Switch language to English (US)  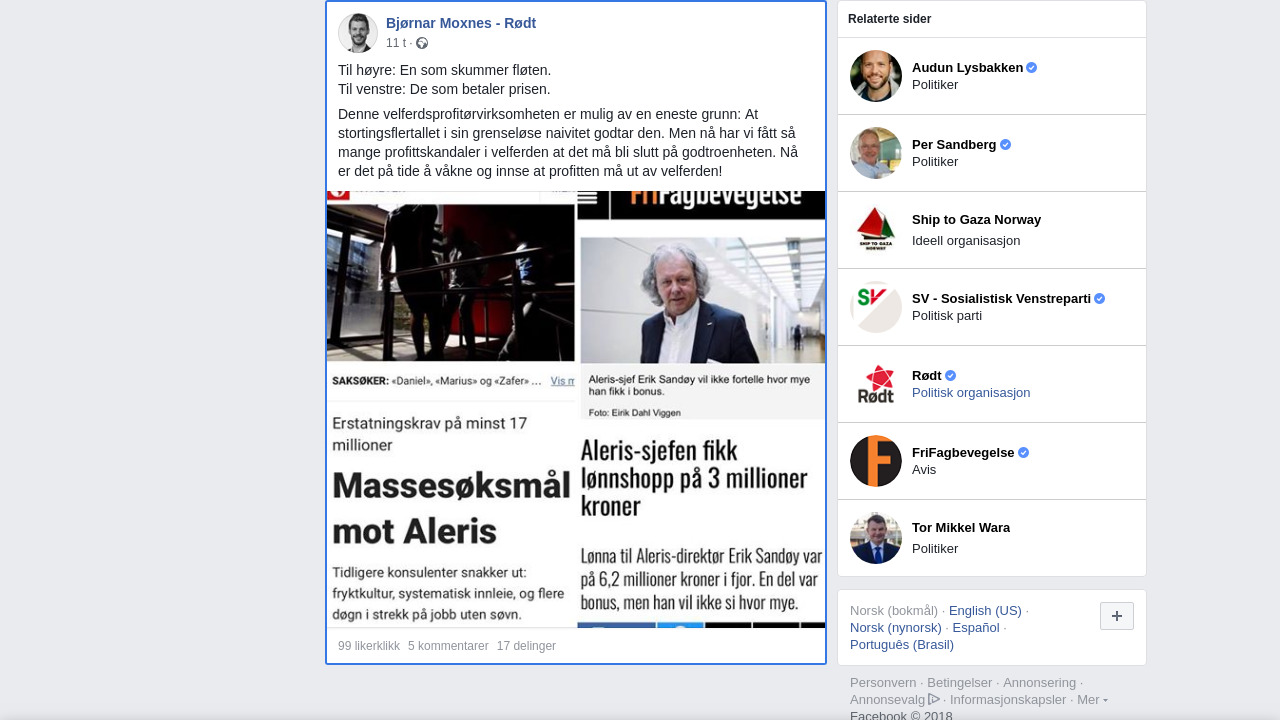[985, 610]
